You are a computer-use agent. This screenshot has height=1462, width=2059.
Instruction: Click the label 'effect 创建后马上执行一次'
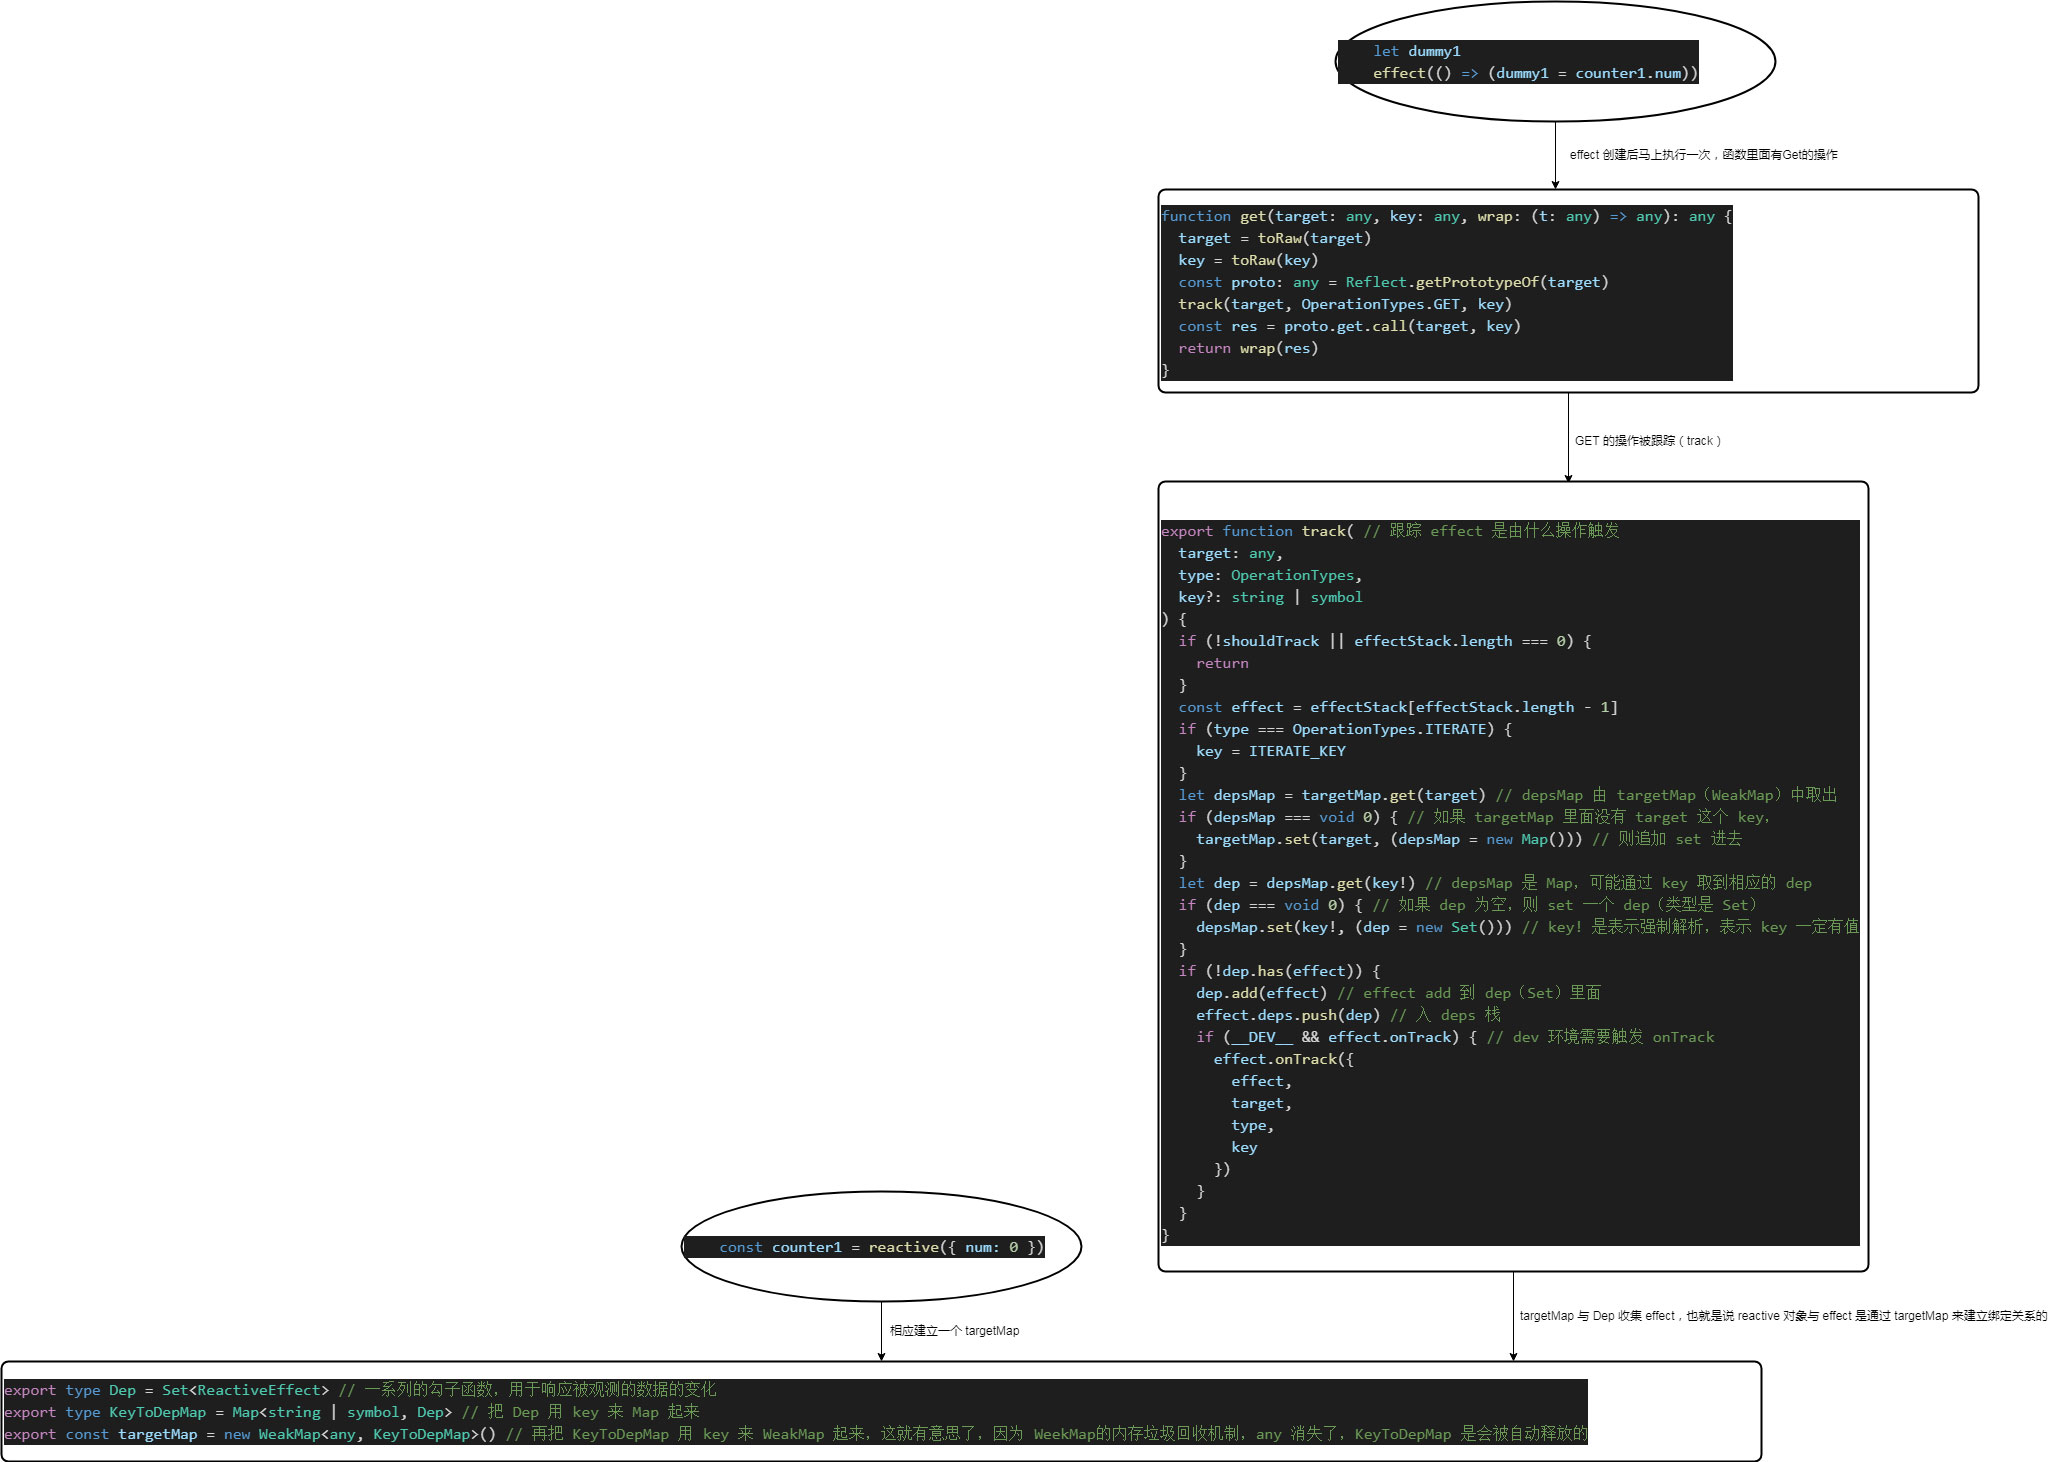1702,155
